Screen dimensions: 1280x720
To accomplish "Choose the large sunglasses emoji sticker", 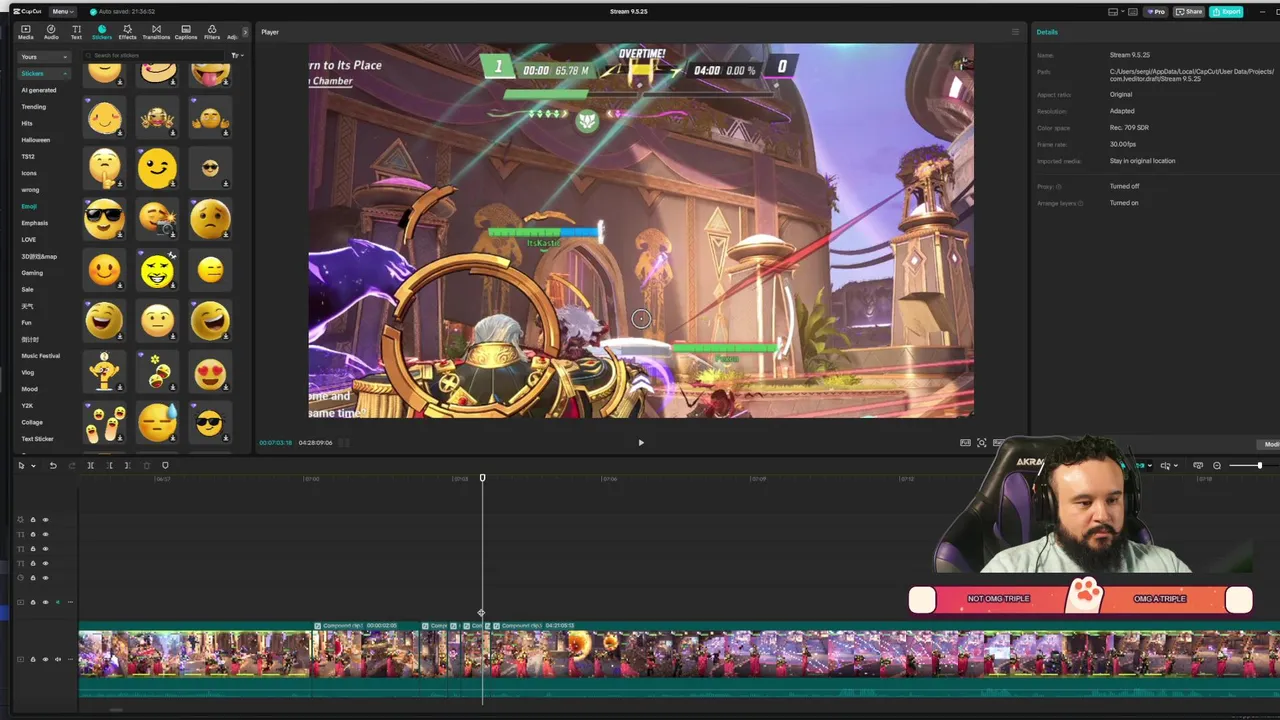I will pos(104,219).
